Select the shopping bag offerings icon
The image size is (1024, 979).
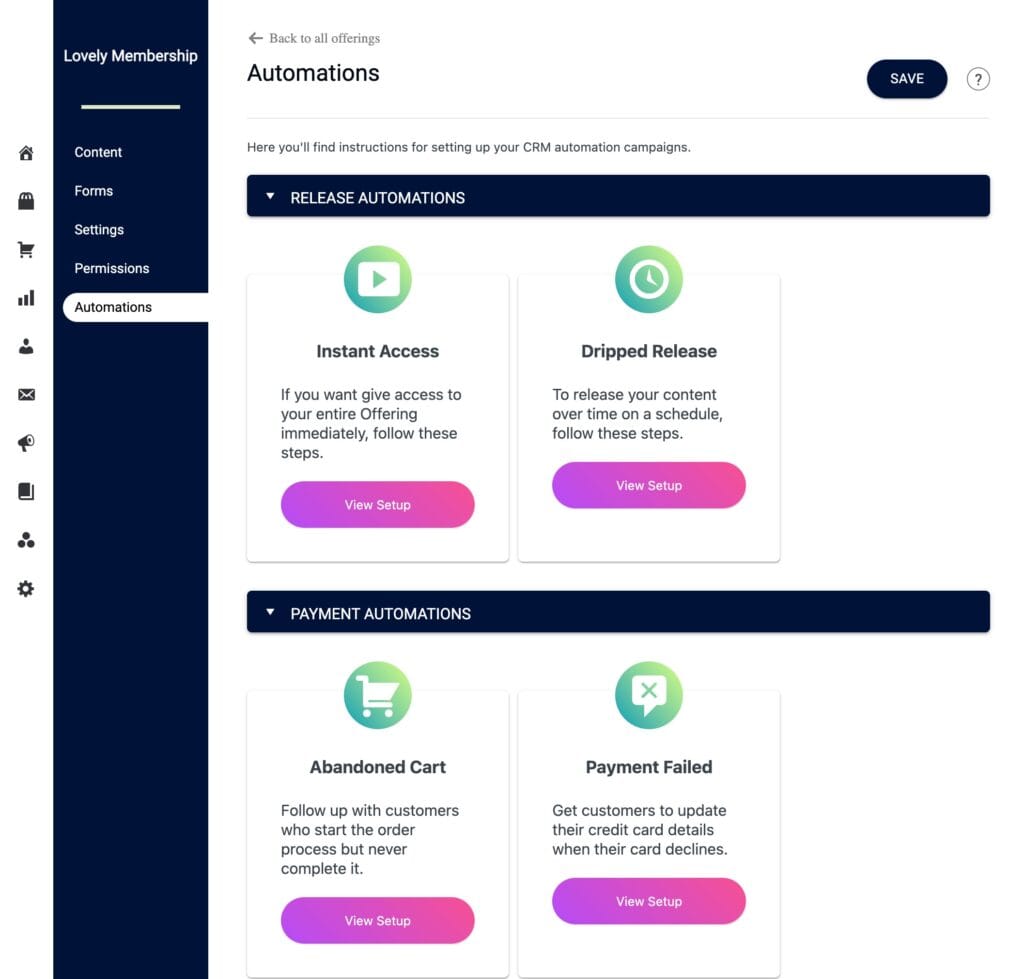25,201
